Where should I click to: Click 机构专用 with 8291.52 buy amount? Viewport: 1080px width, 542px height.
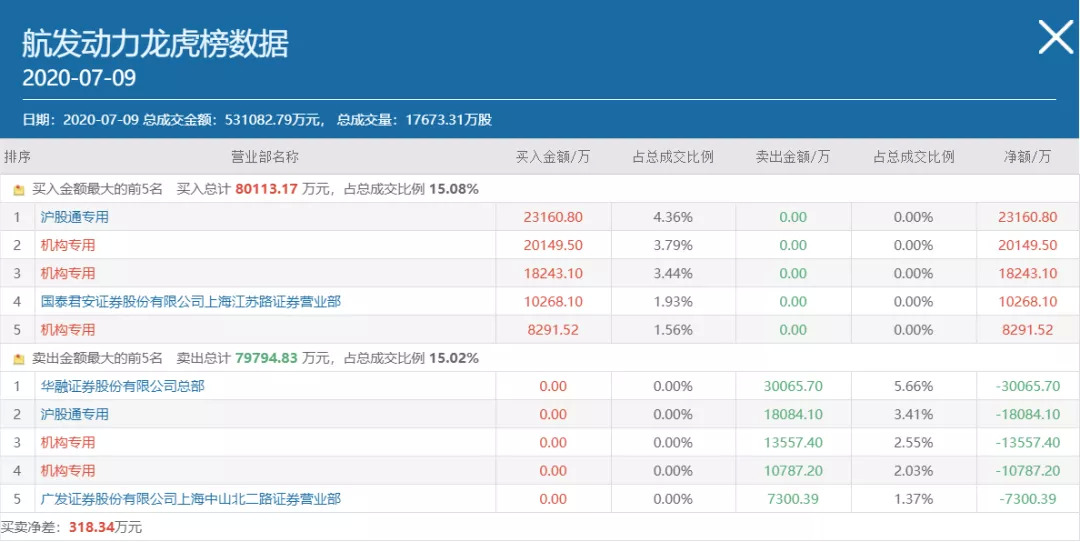click(x=68, y=330)
